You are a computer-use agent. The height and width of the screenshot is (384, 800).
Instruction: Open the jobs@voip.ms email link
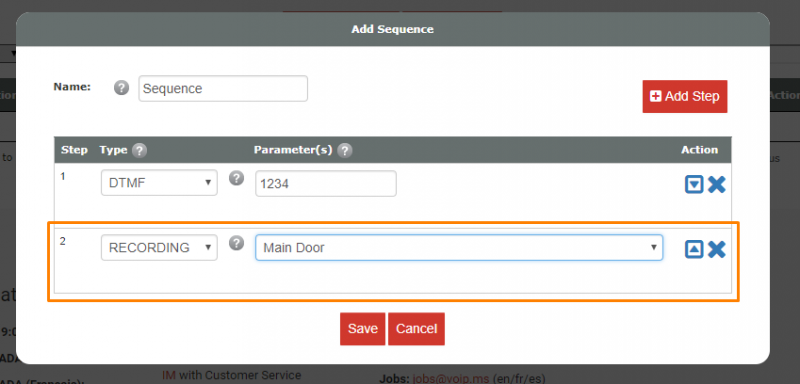pos(451,379)
